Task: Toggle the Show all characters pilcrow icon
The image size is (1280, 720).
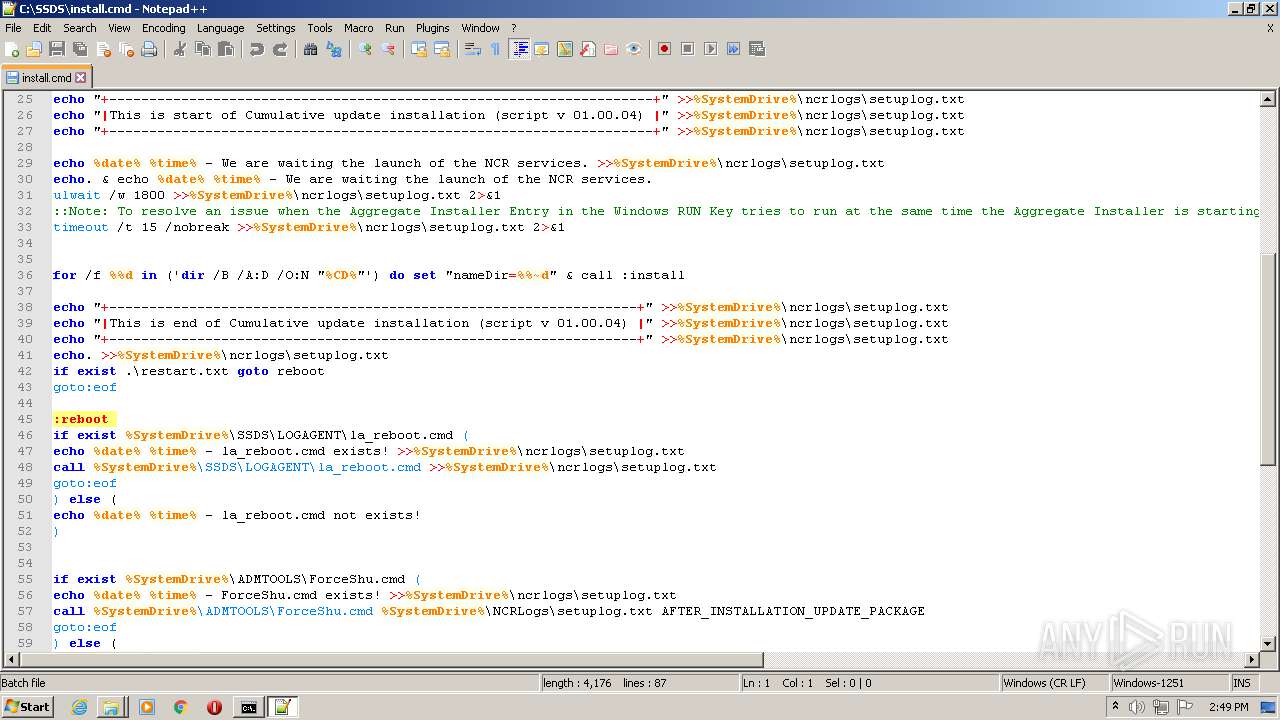Action: (x=495, y=49)
